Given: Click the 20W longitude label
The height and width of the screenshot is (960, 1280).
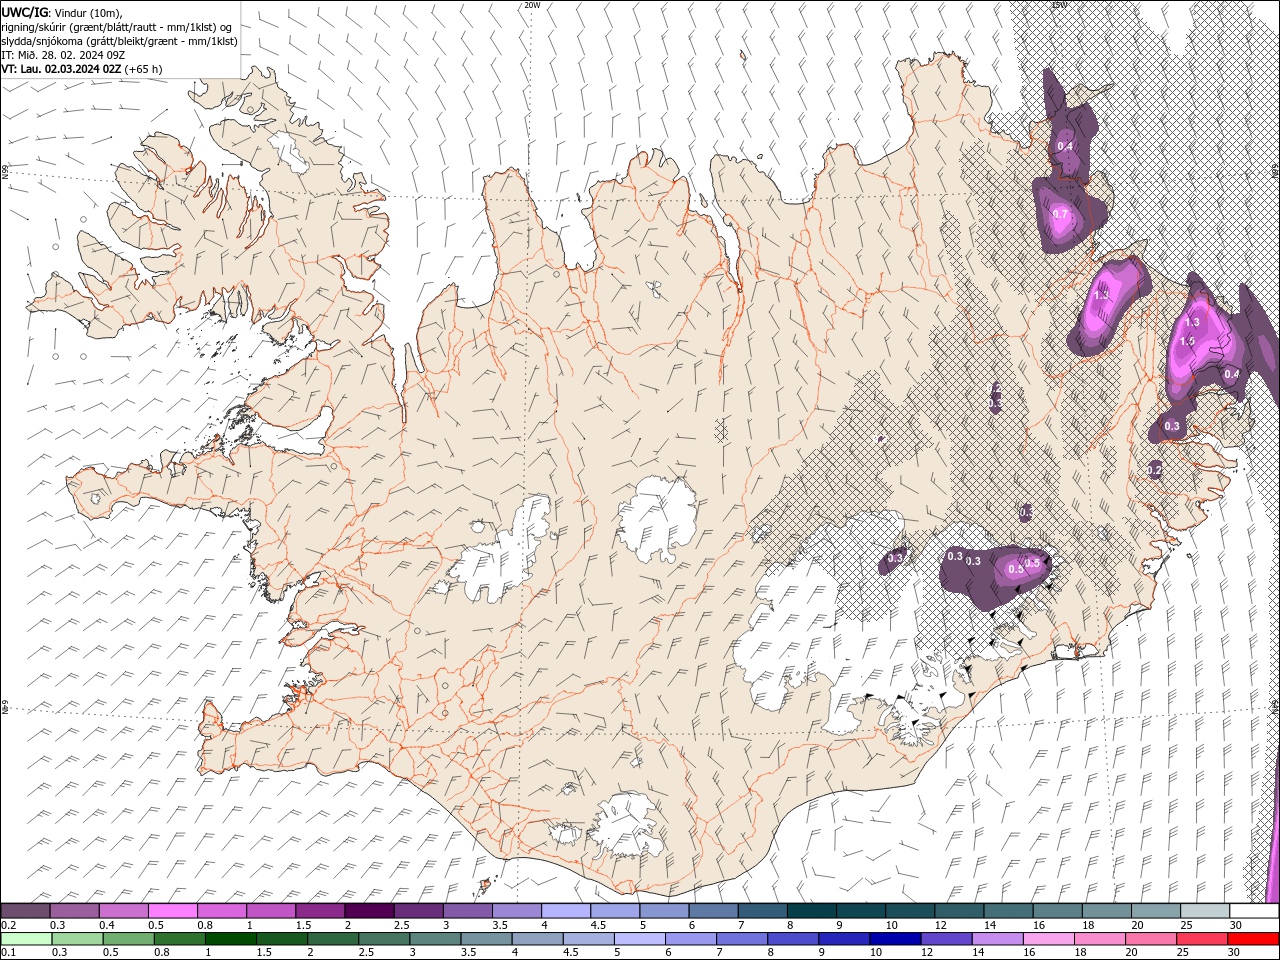Looking at the screenshot, I should pos(532,5).
